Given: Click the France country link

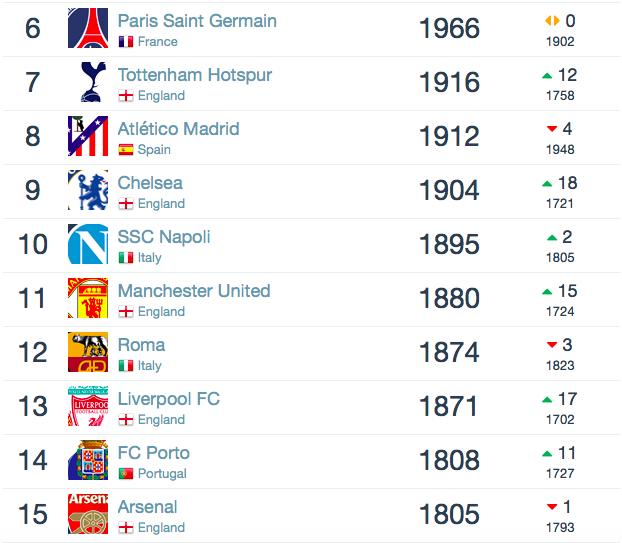Looking at the screenshot, I should [157, 41].
